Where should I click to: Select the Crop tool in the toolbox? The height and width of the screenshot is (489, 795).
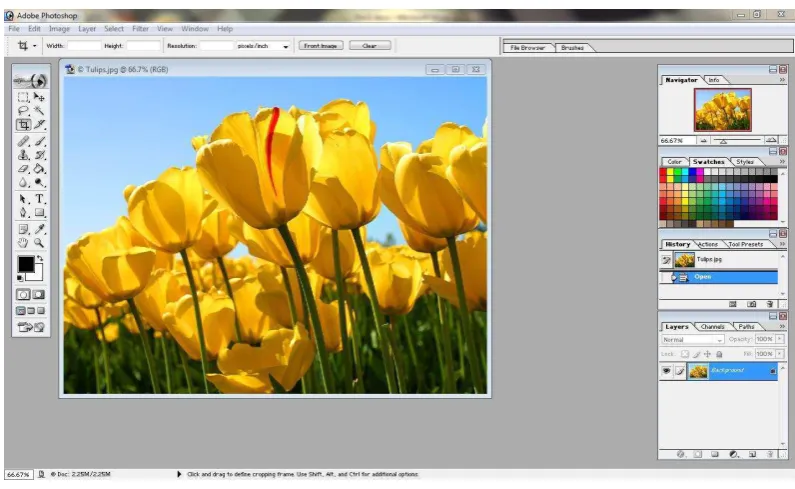[x=23, y=124]
